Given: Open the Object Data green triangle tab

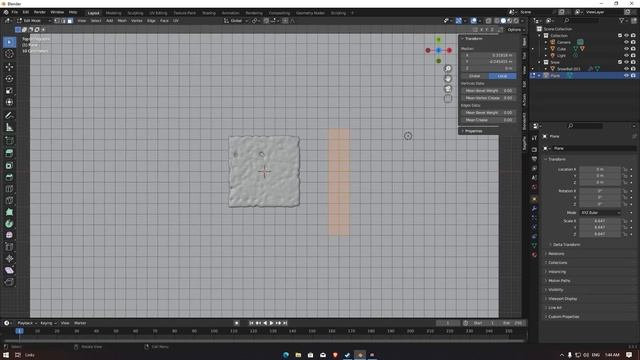Looking at the screenshot, I should pos(534,245).
